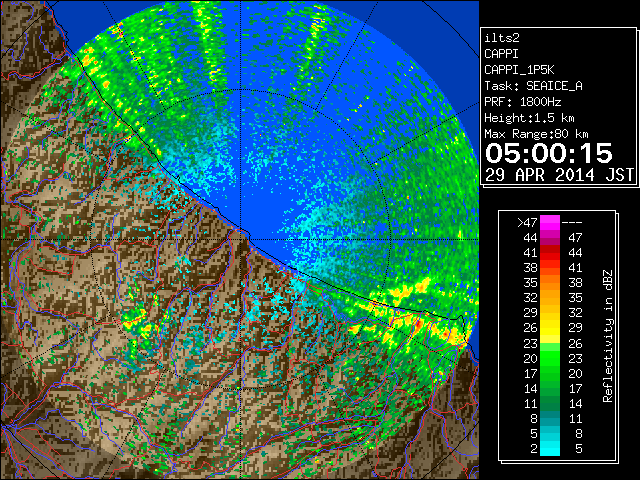Select the "PRF: 1800Hz" text
640x480 pixels.
tap(522, 102)
